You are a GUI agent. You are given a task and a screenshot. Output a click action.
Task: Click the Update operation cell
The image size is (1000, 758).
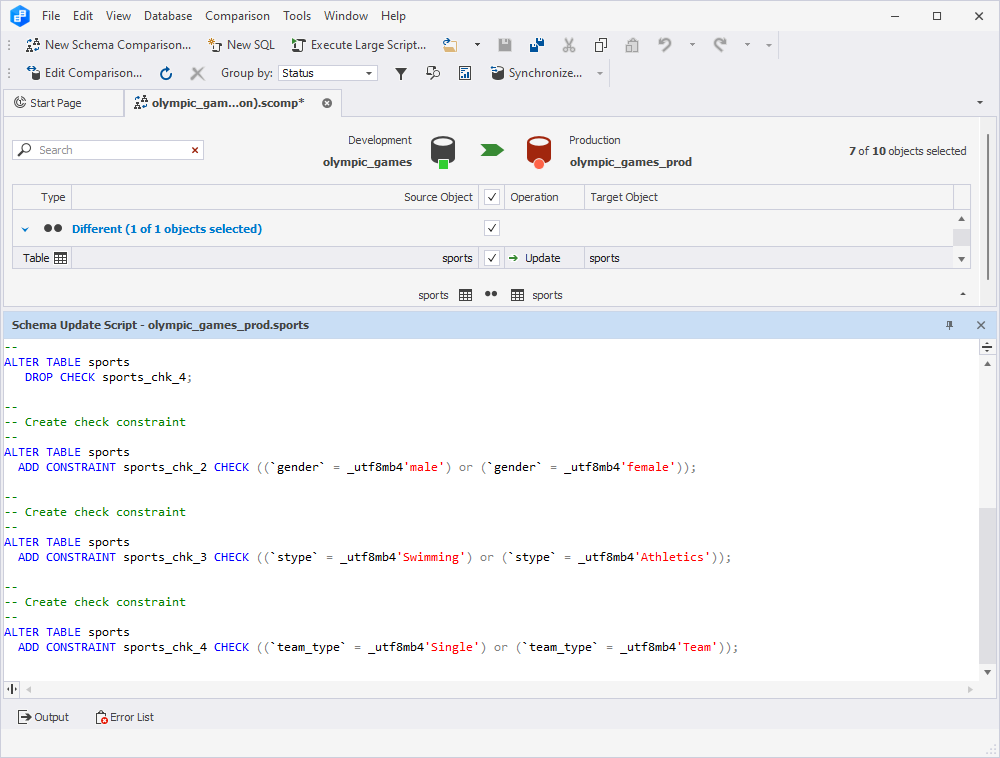click(x=544, y=258)
